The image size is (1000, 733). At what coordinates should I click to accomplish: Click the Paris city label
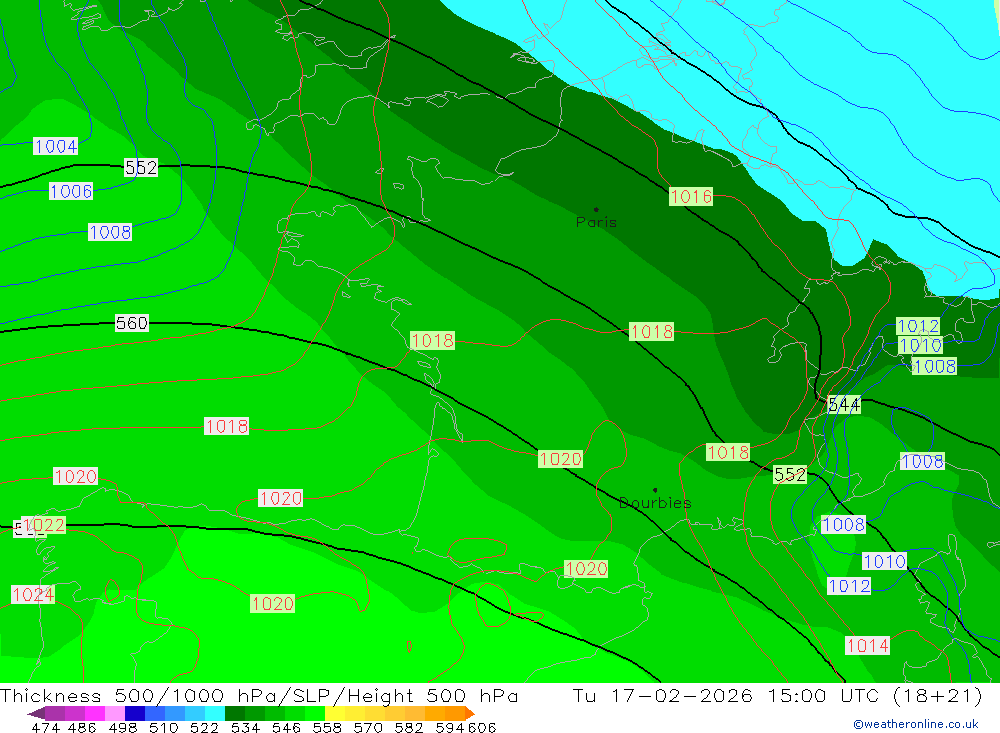596,222
